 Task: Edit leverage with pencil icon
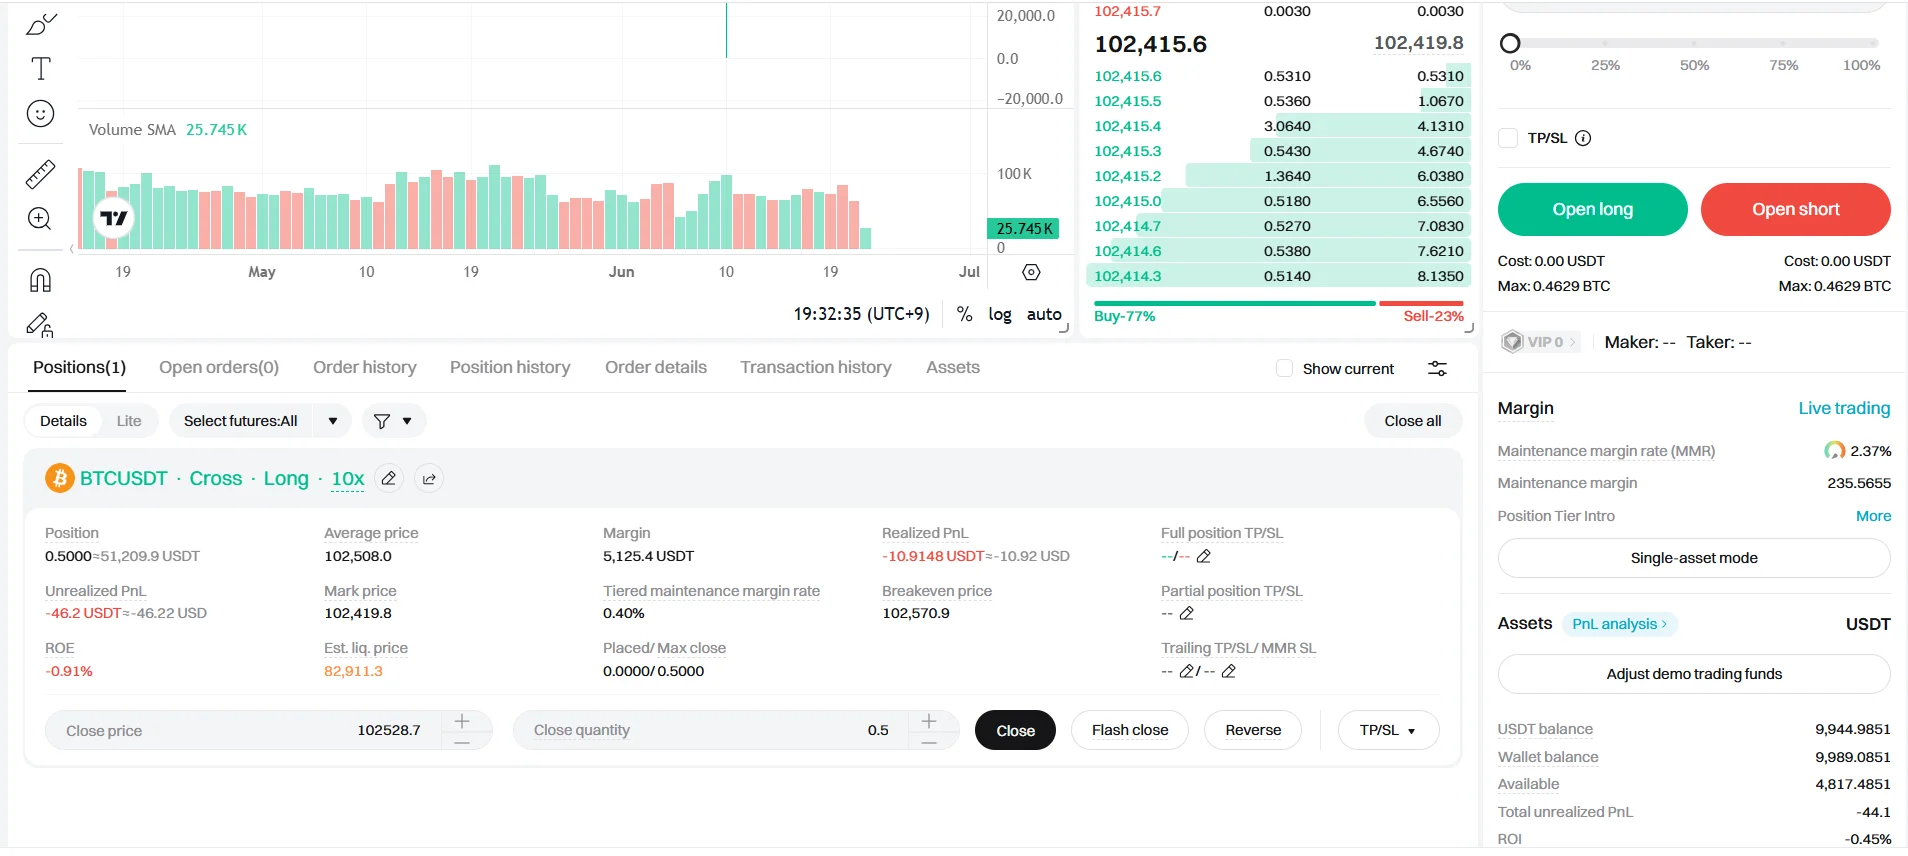389,479
